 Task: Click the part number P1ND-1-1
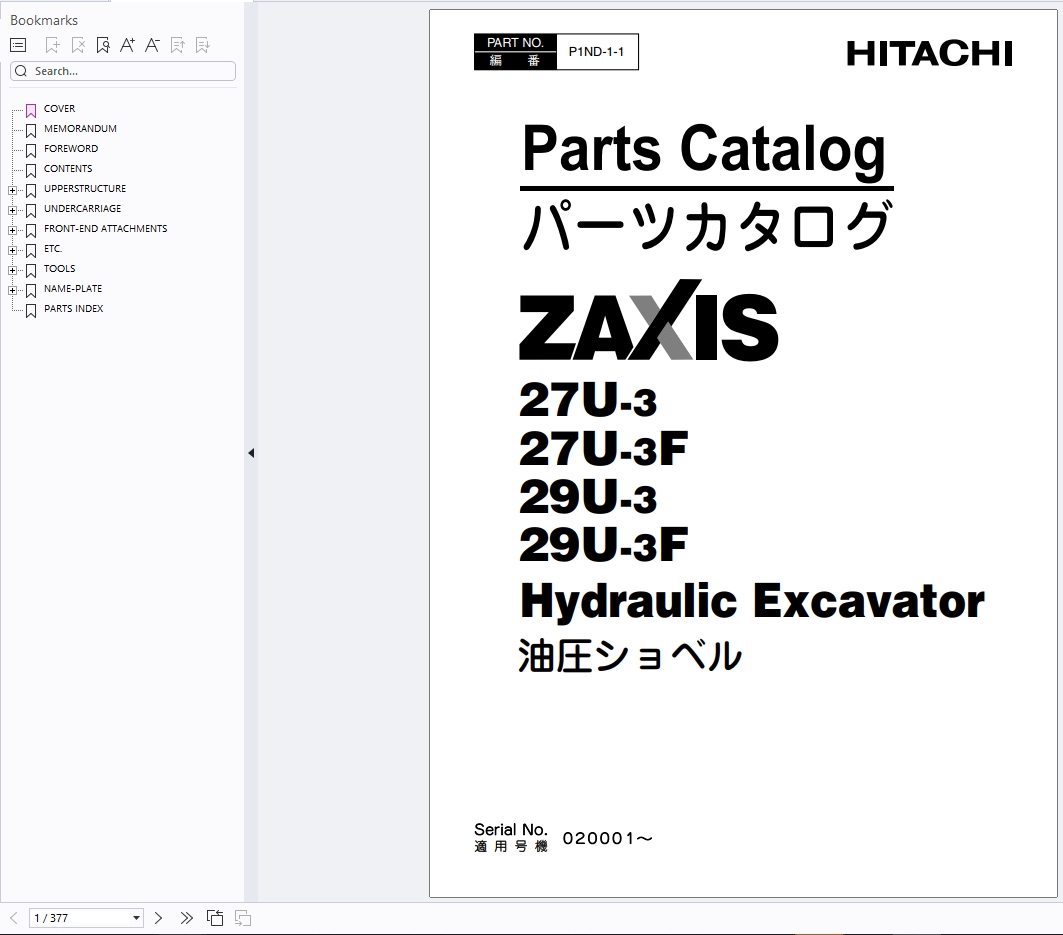(x=597, y=52)
